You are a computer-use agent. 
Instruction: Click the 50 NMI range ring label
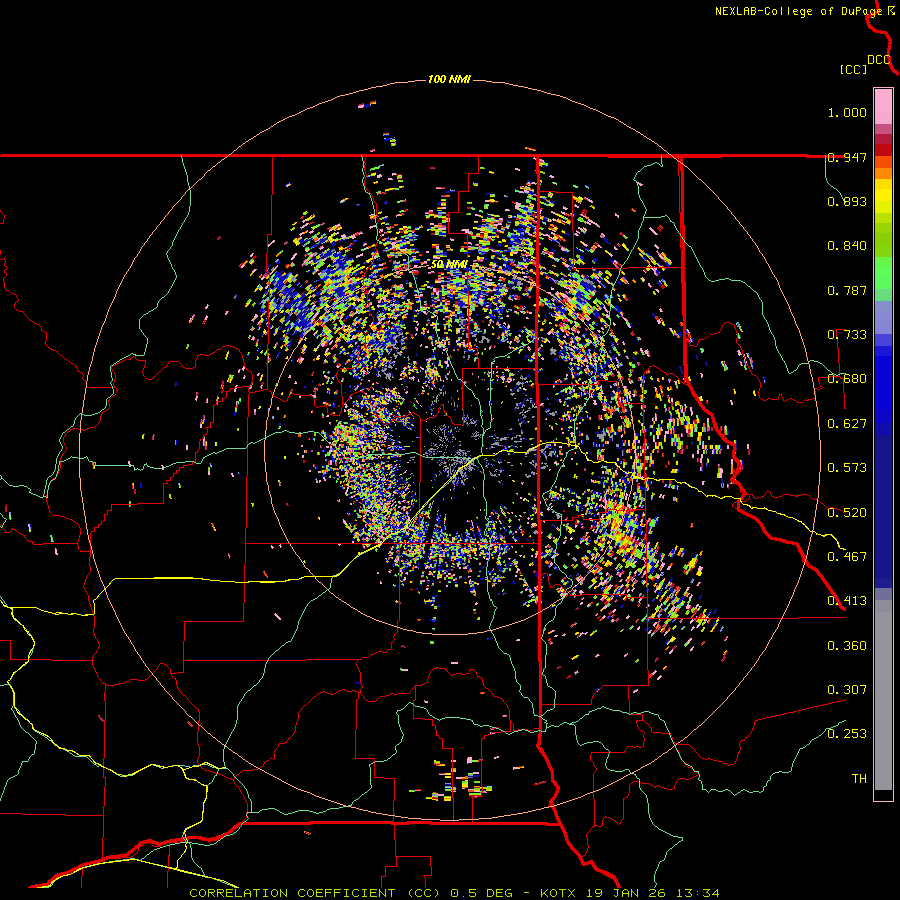pyautogui.click(x=449, y=265)
